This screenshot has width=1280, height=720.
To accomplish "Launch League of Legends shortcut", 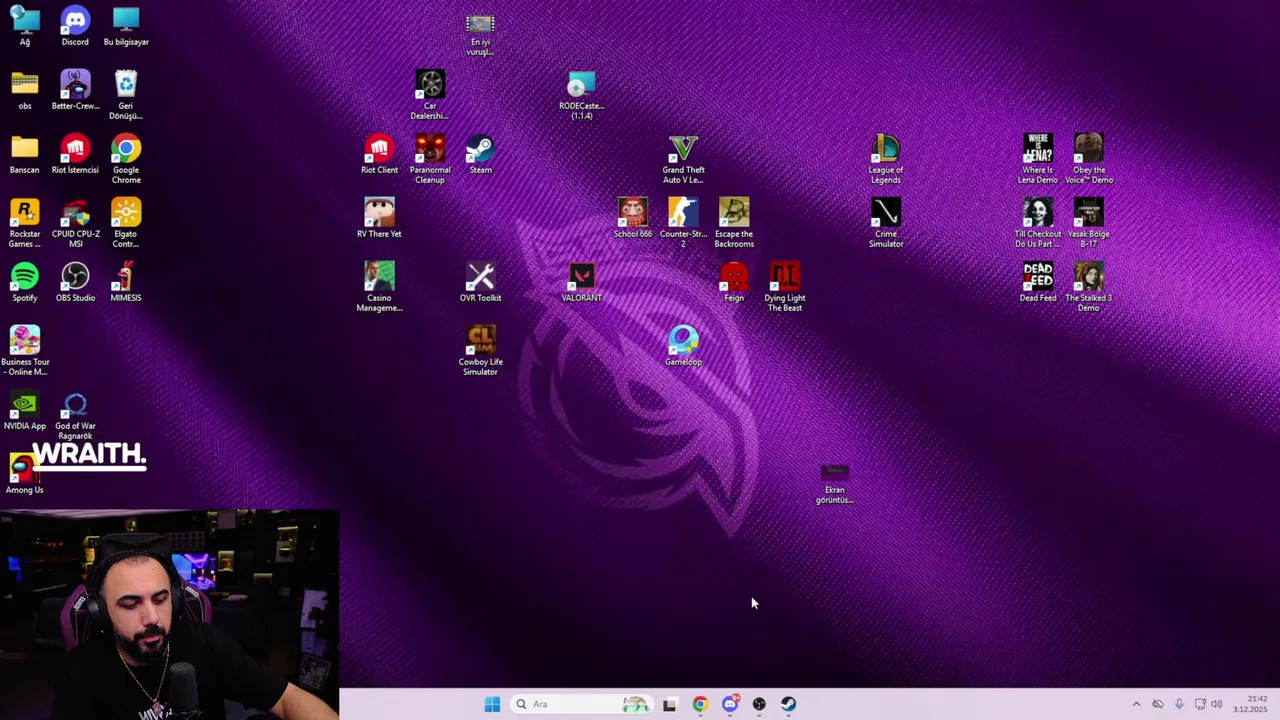I will pos(886,159).
